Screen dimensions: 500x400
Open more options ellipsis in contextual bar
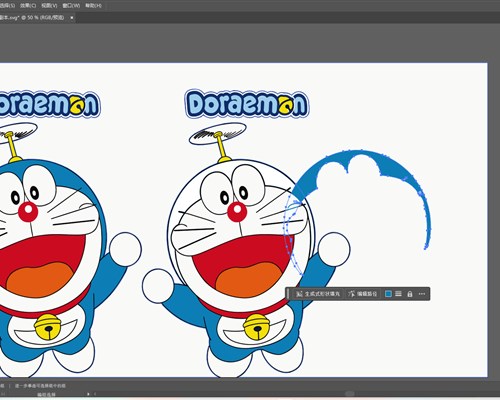point(422,294)
